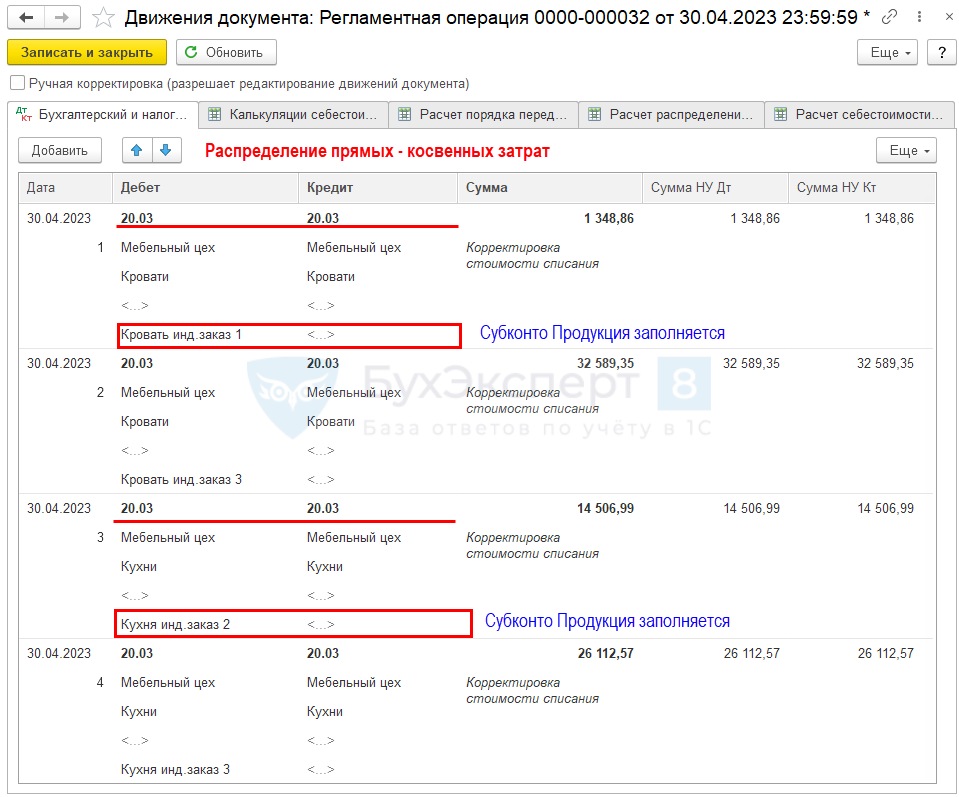Move row down with blue arrow

[x=166, y=150]
